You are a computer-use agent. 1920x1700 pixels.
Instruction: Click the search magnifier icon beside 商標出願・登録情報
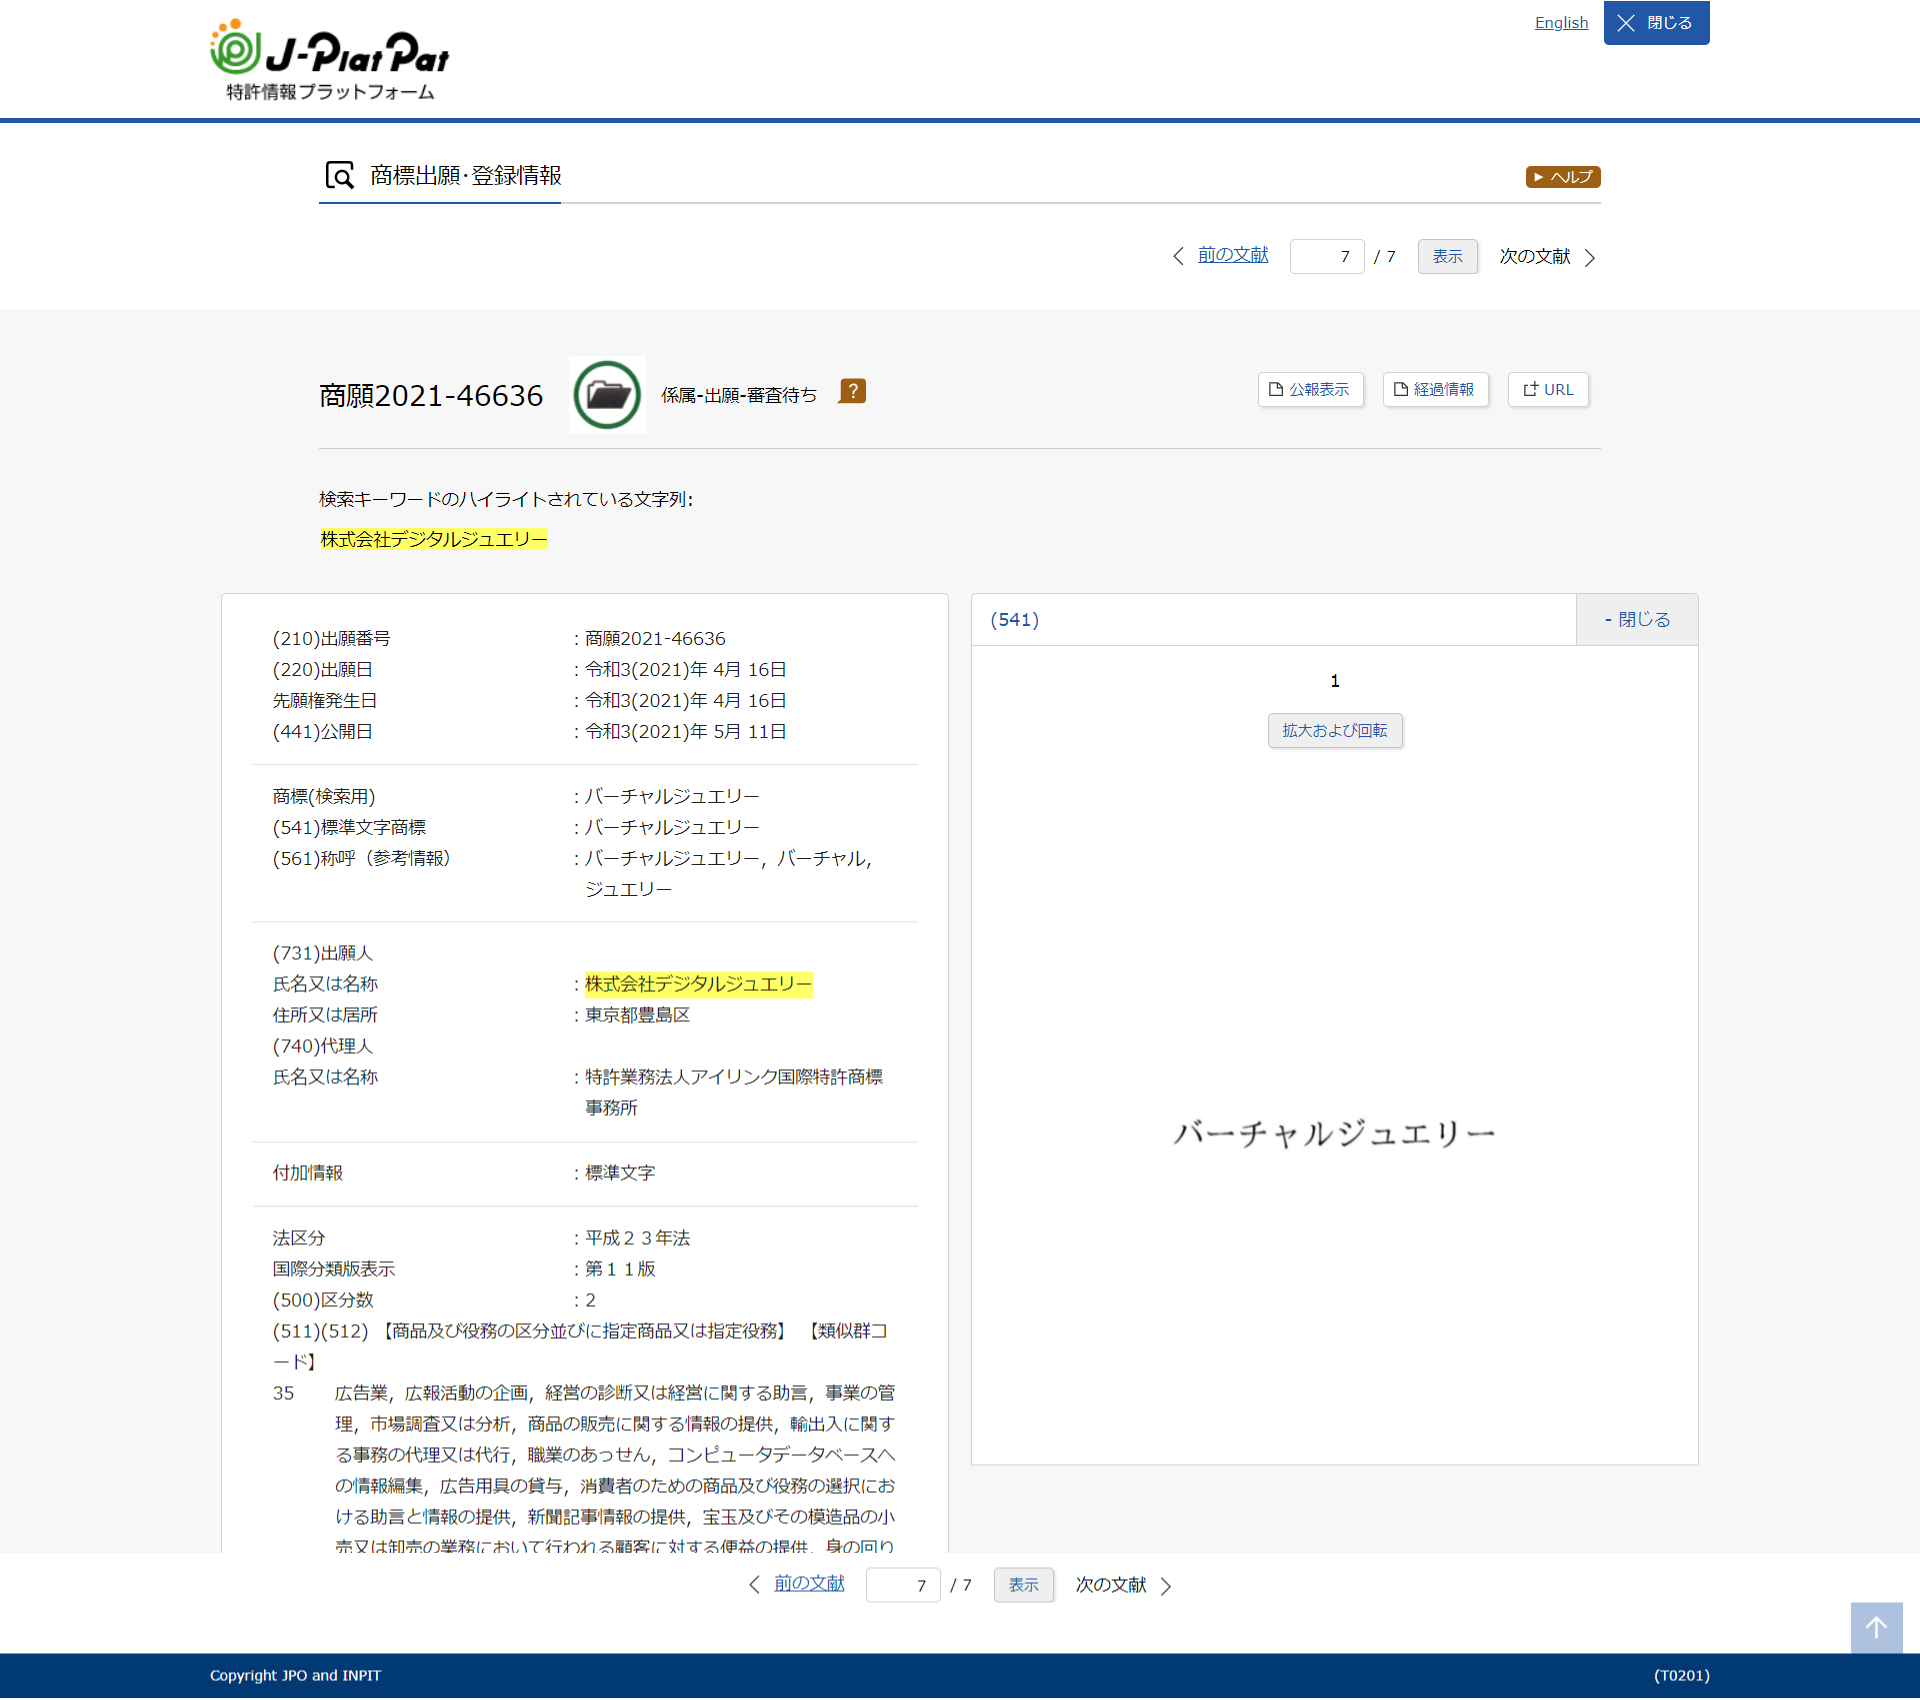pyautogui.click(x=339, y=176)
